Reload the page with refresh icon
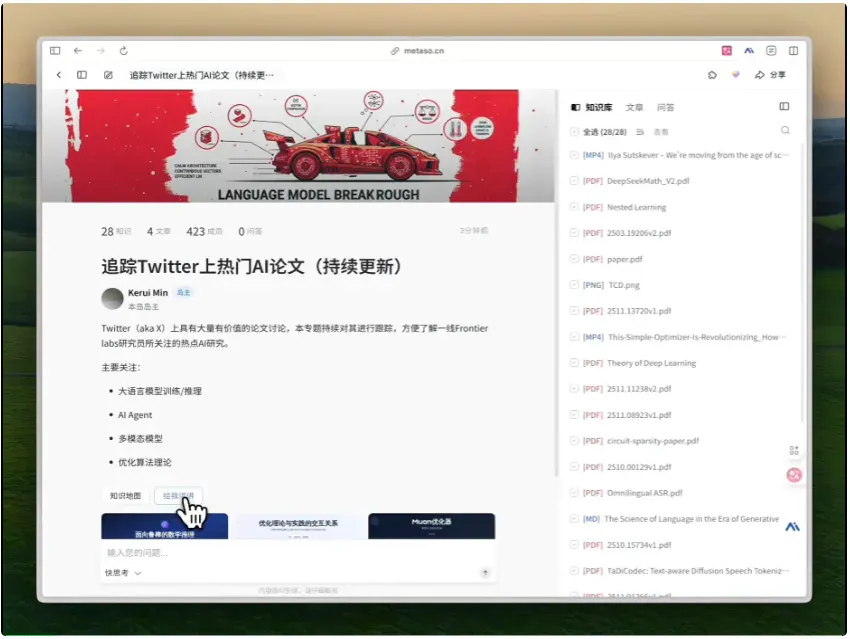This screenshot has height=639, width=850. click(x=124, y=50)
